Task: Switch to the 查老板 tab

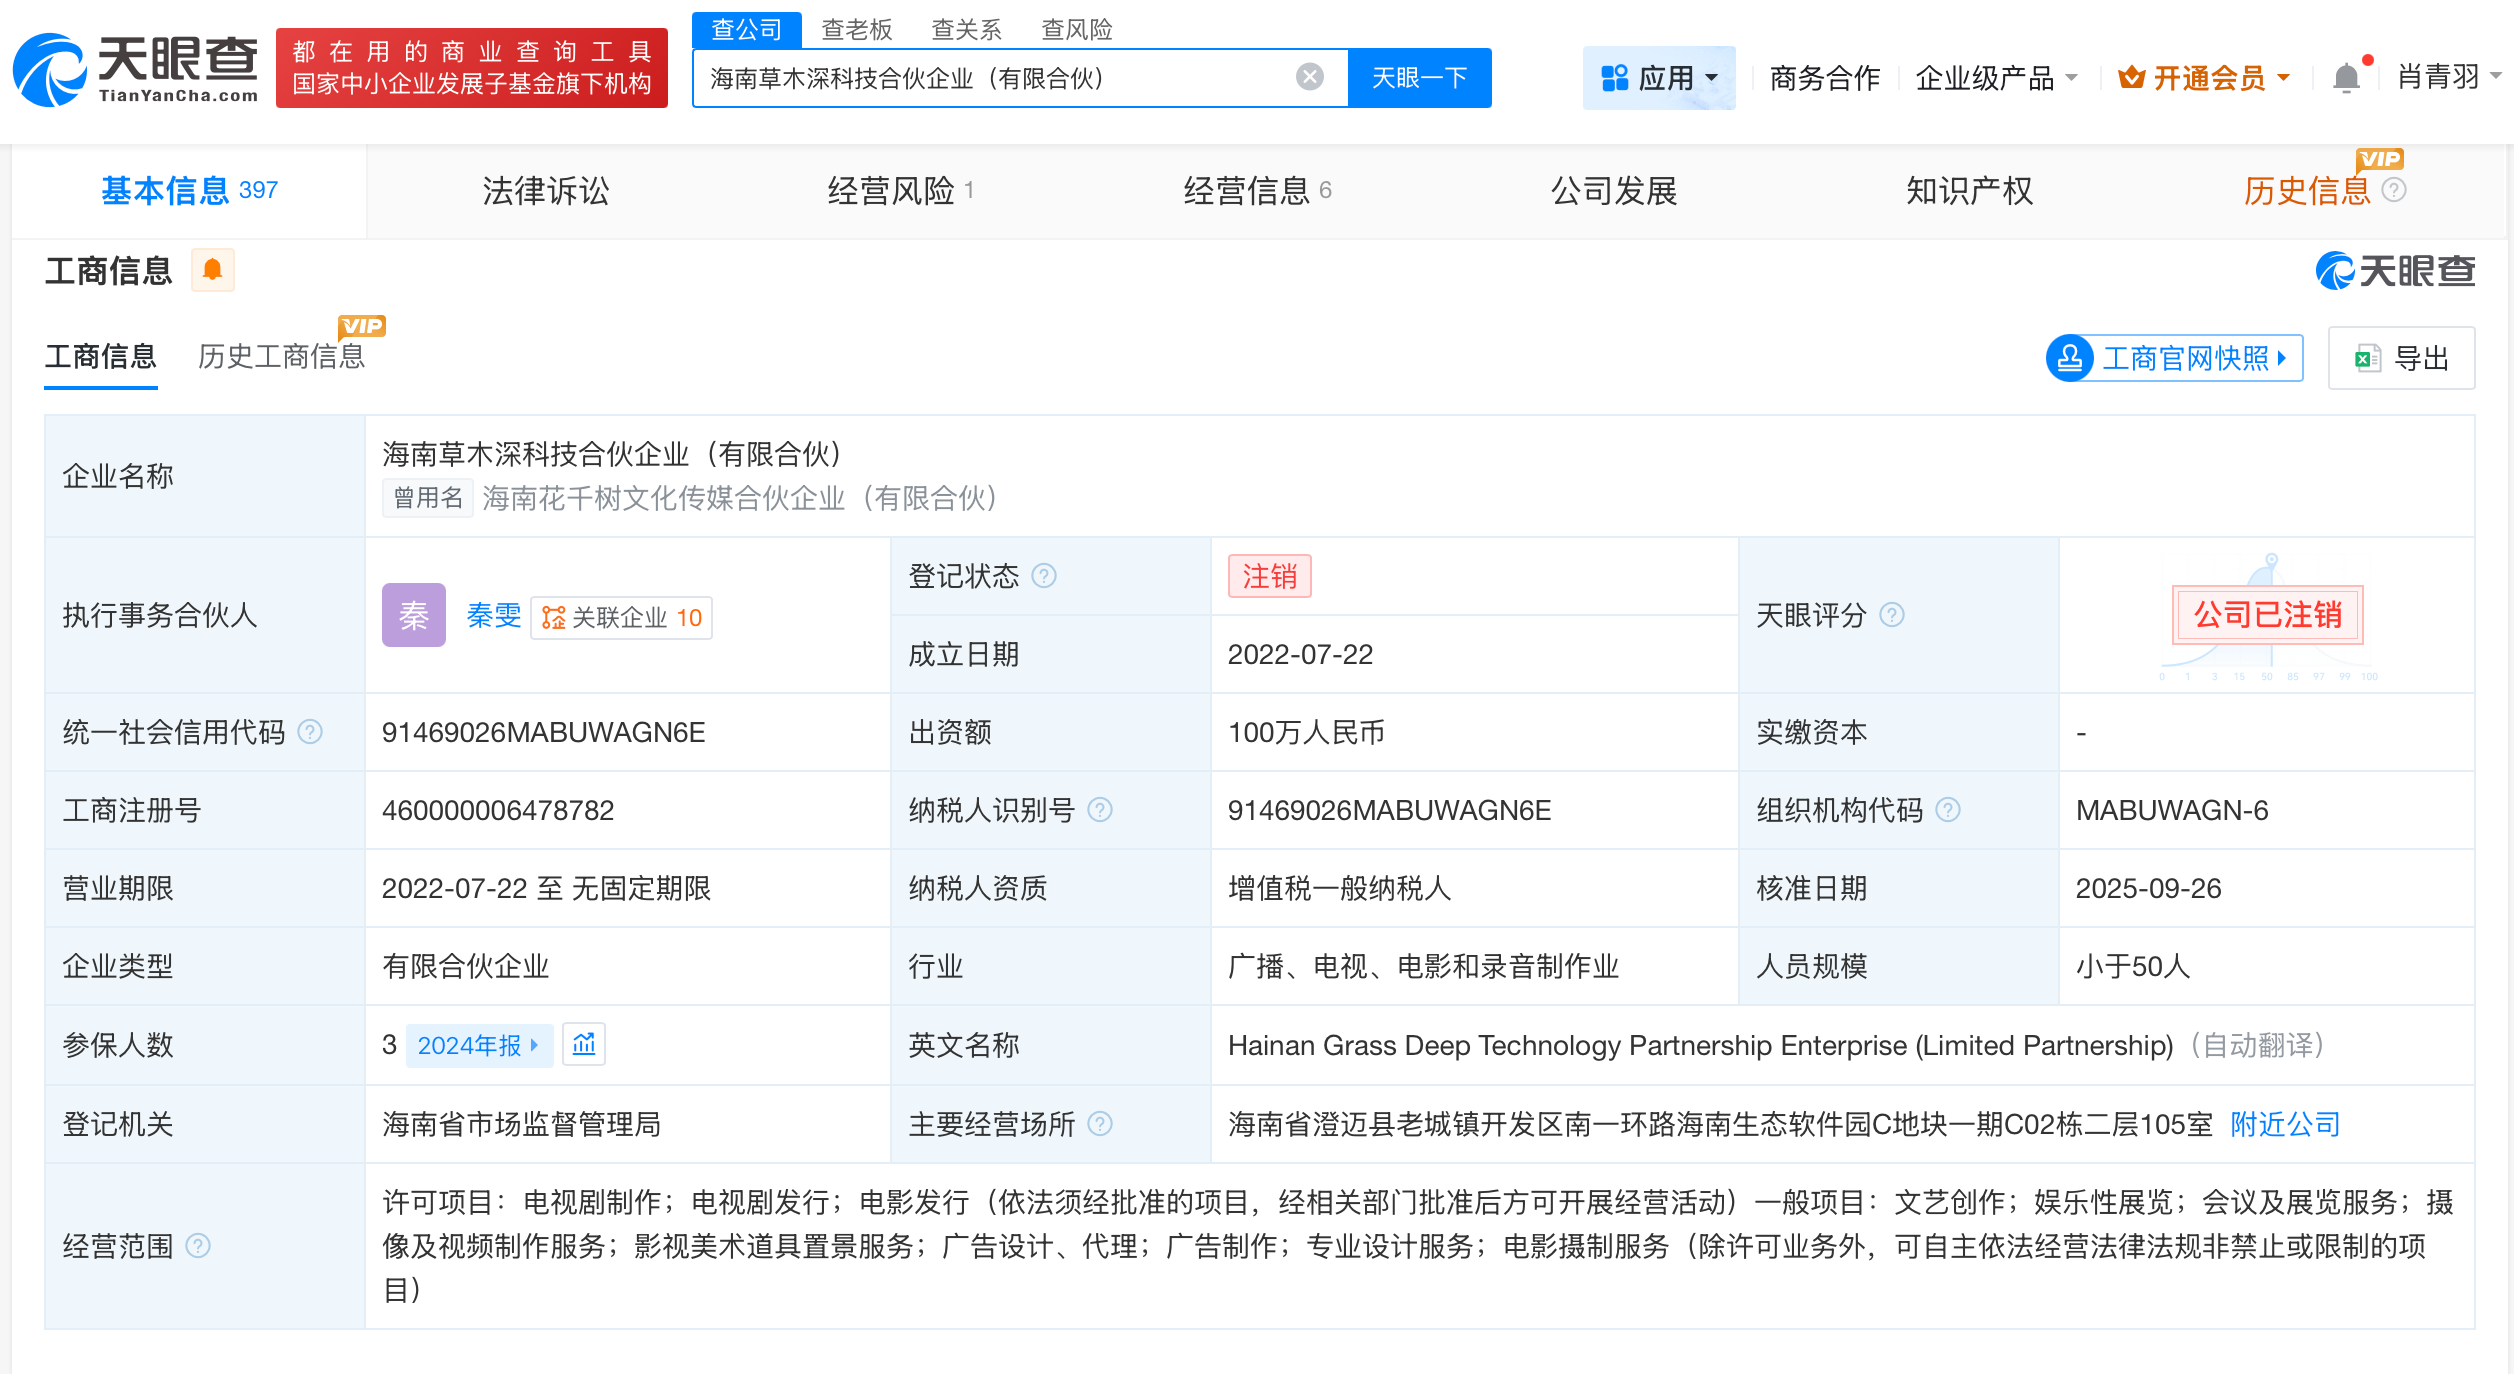Action: point(855,29)
